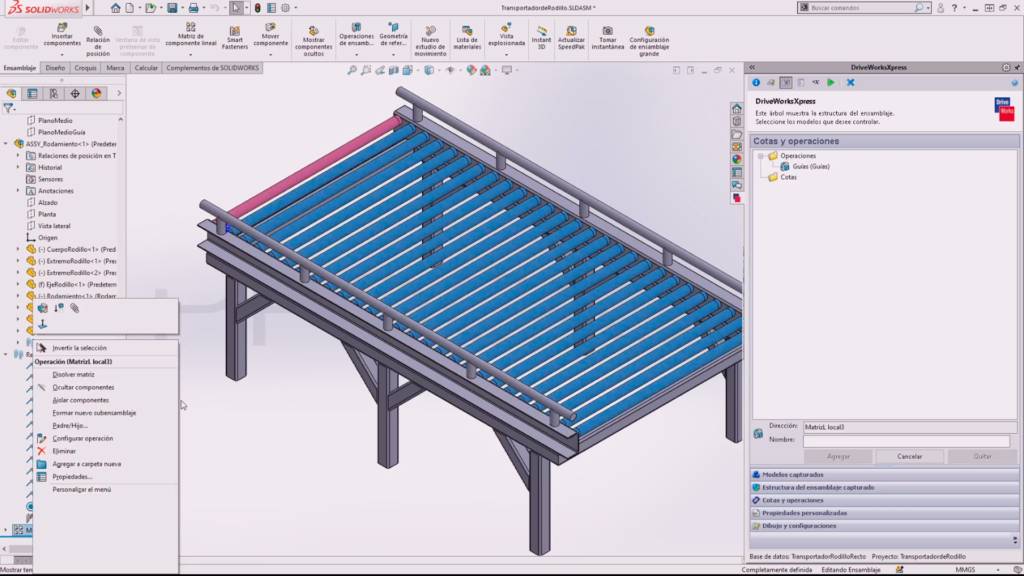Open the Complementos de SOLIDWORKS tab
The image size is (1024, 576).
coord(212,68)
